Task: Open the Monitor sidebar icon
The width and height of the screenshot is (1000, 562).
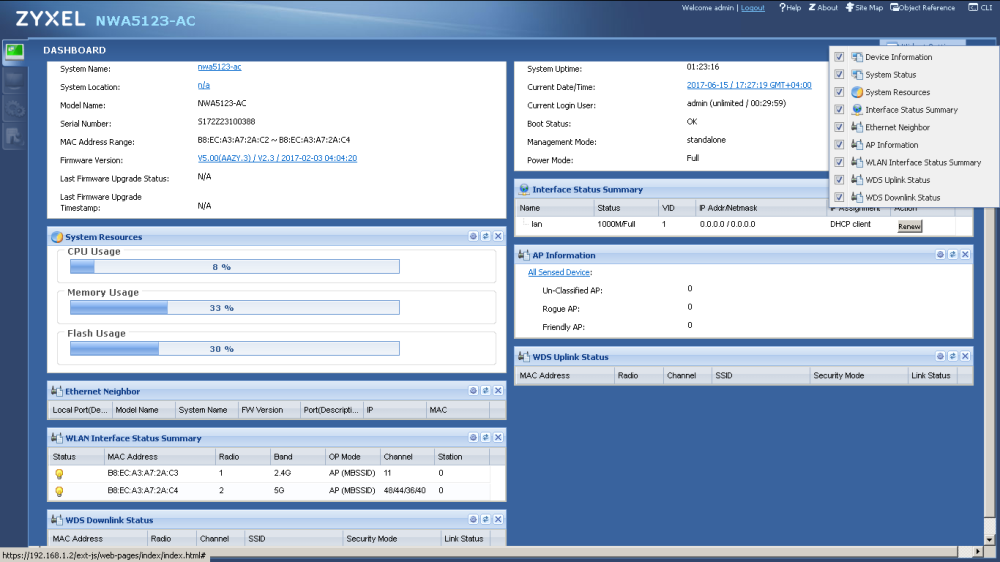Action: [x=14, y=80]
